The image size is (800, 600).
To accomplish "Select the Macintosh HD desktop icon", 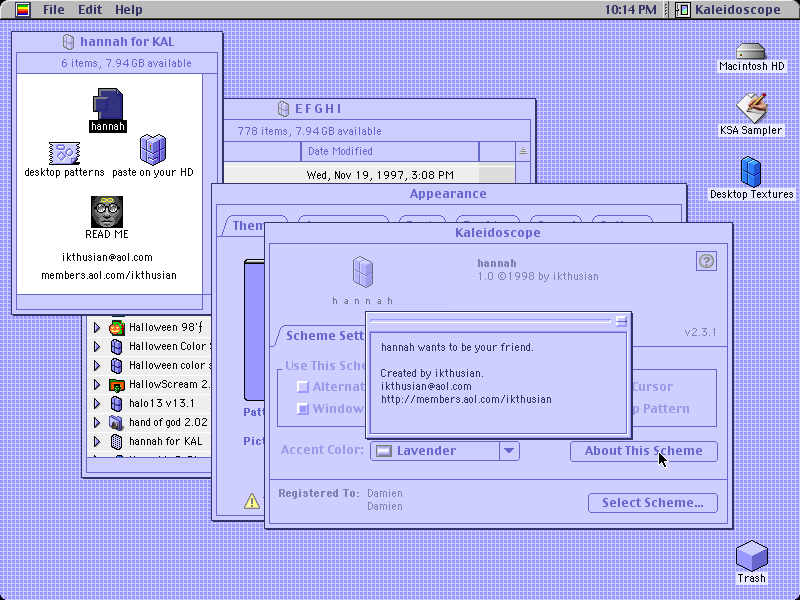I will click(751, 52).
